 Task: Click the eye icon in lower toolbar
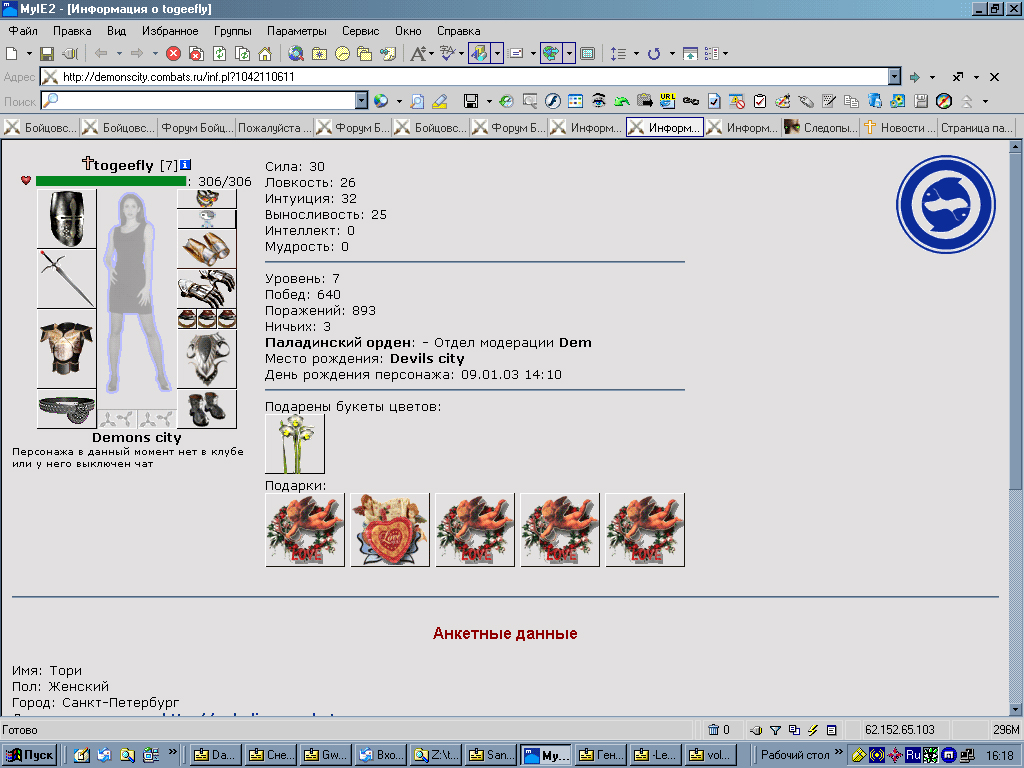pos(598,101)
